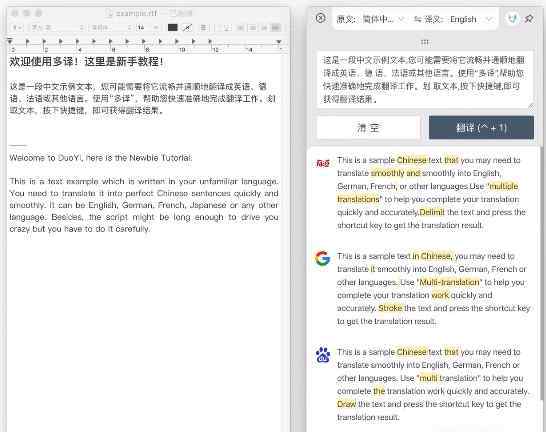Click the strikethrough/format lines toolbar icon
This screenshot has width=546, height=432.
tap(204, 28)
